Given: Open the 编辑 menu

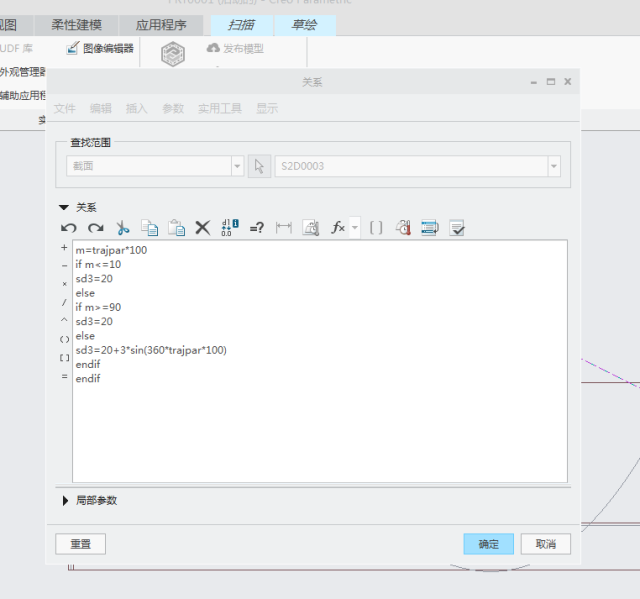Looking at the screenshot, I should (x=100, y=109).
